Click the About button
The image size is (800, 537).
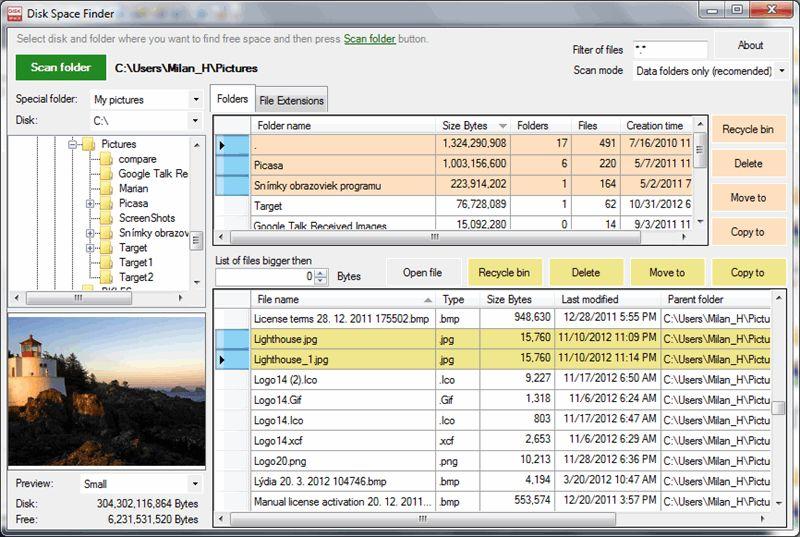click(x=750, y=45)
